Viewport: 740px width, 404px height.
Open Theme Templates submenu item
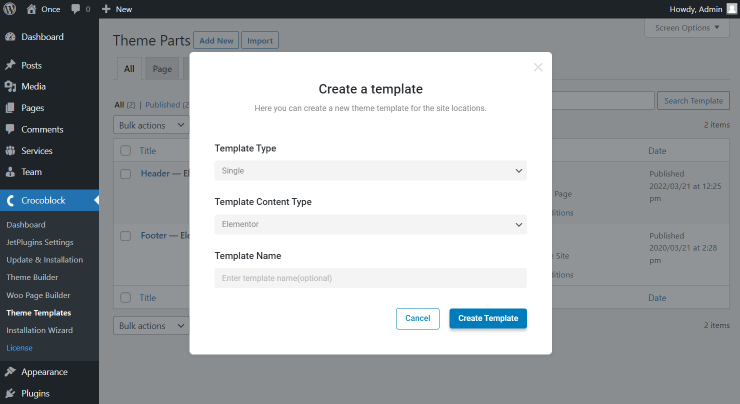point(39,313)
